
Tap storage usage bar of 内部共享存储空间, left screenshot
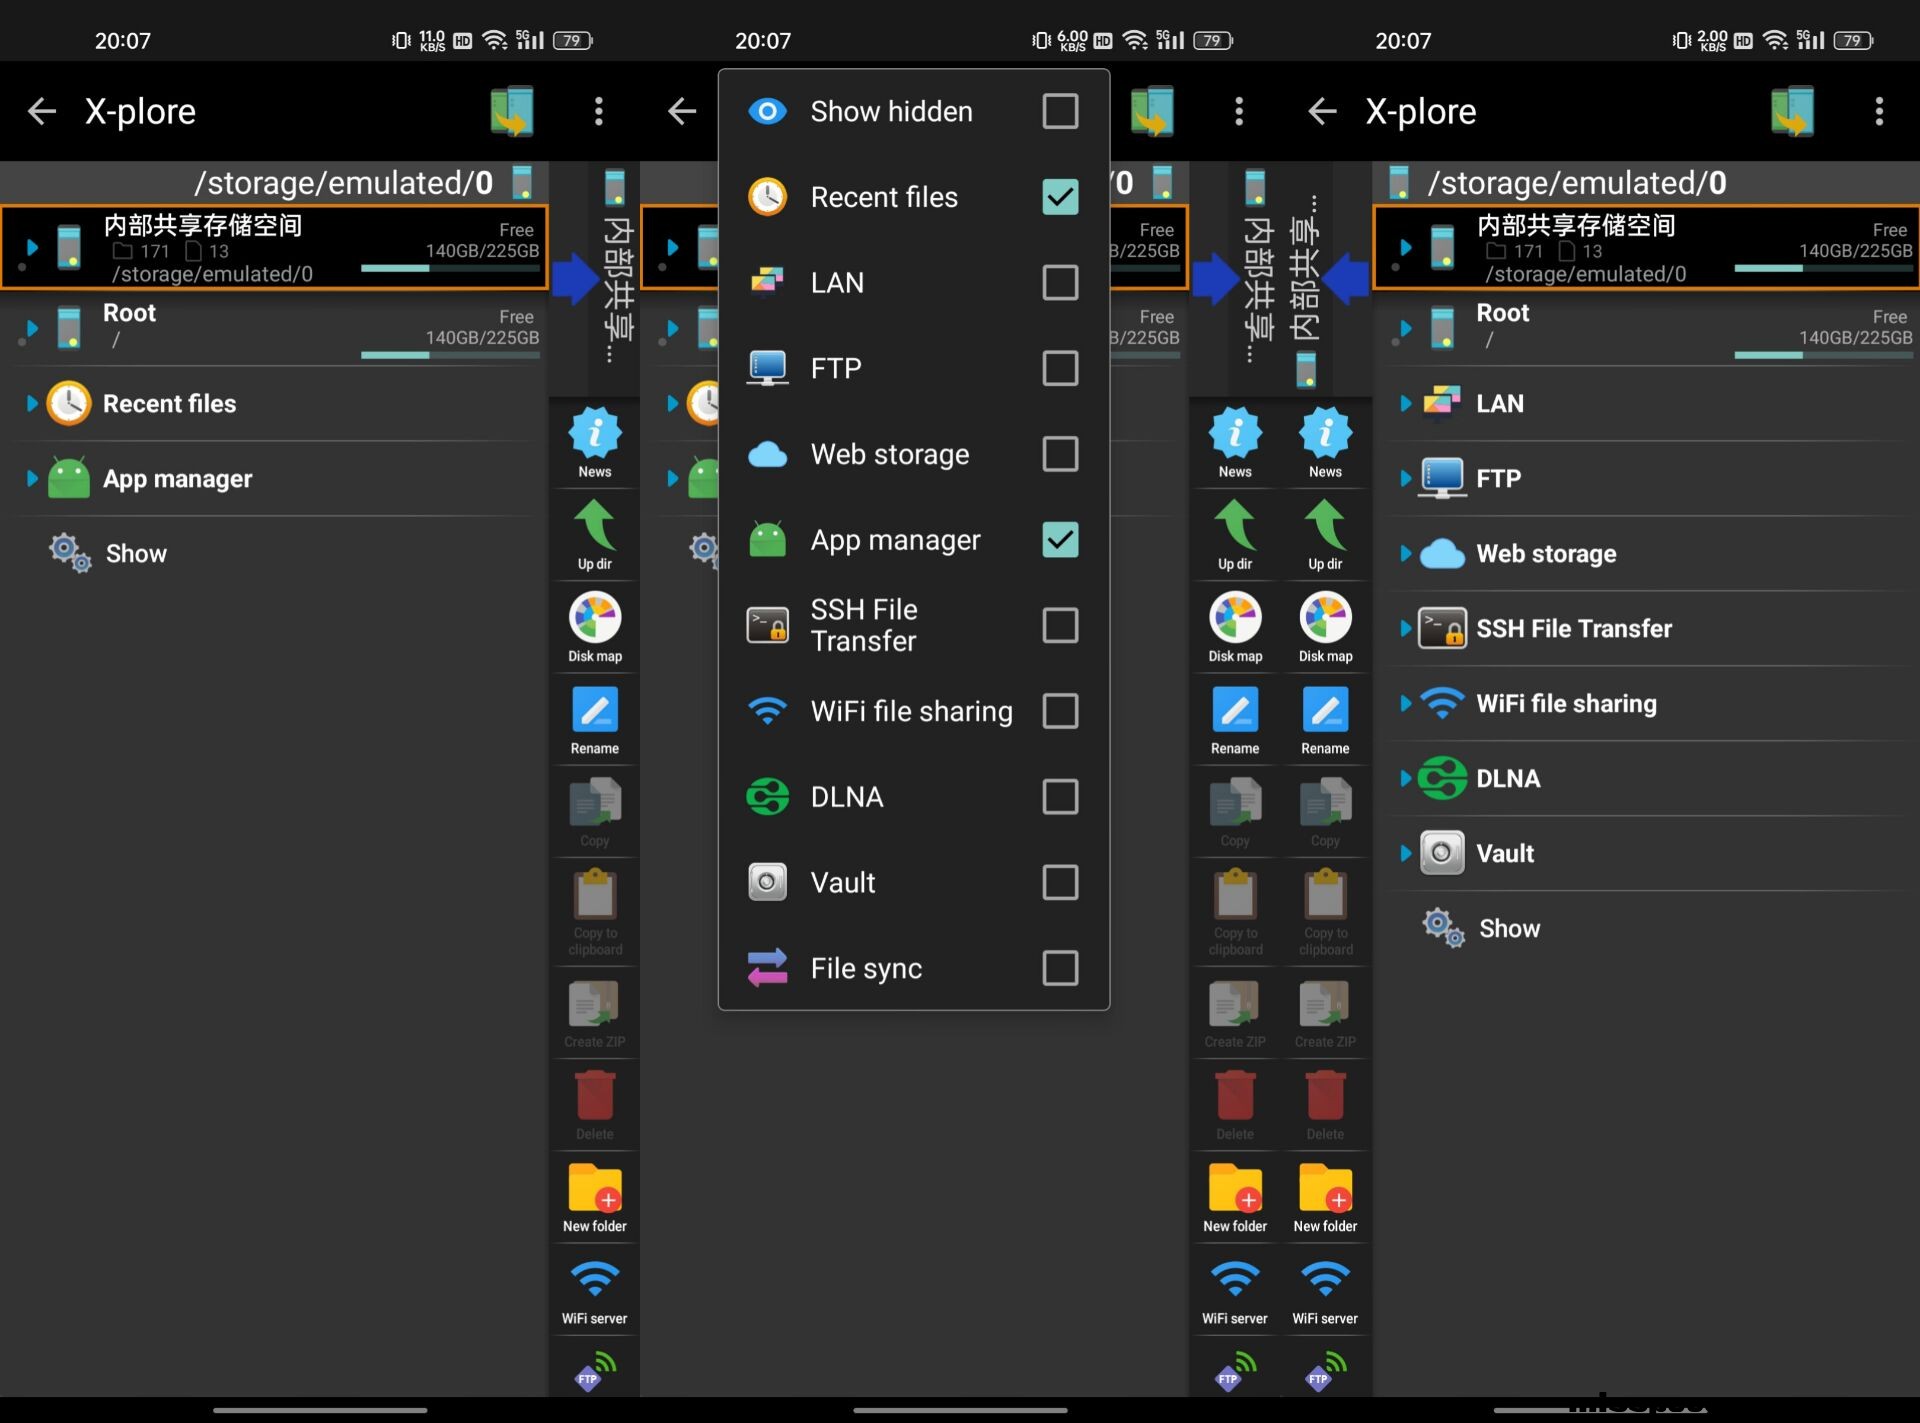point(450,268)
